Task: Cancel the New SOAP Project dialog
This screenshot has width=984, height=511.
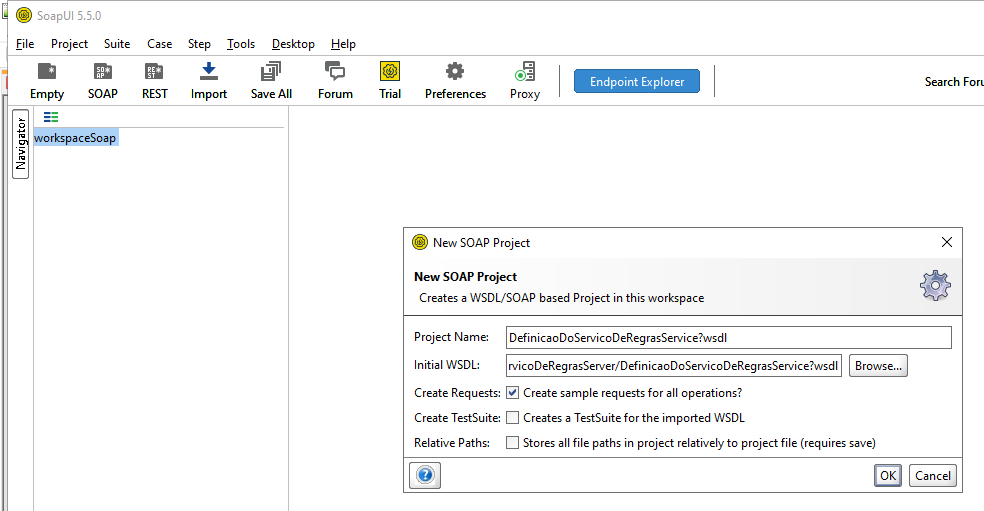Action: point(933,476)
